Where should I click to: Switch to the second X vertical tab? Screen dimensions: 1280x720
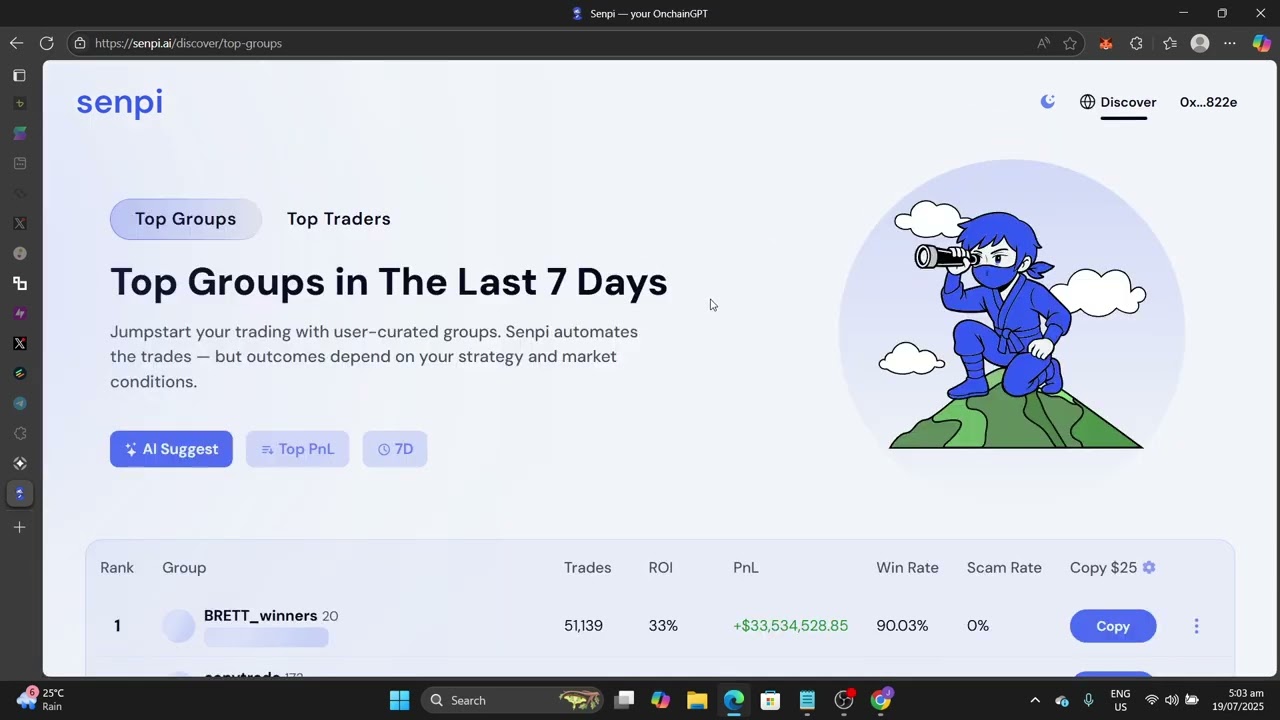[19, 343]
